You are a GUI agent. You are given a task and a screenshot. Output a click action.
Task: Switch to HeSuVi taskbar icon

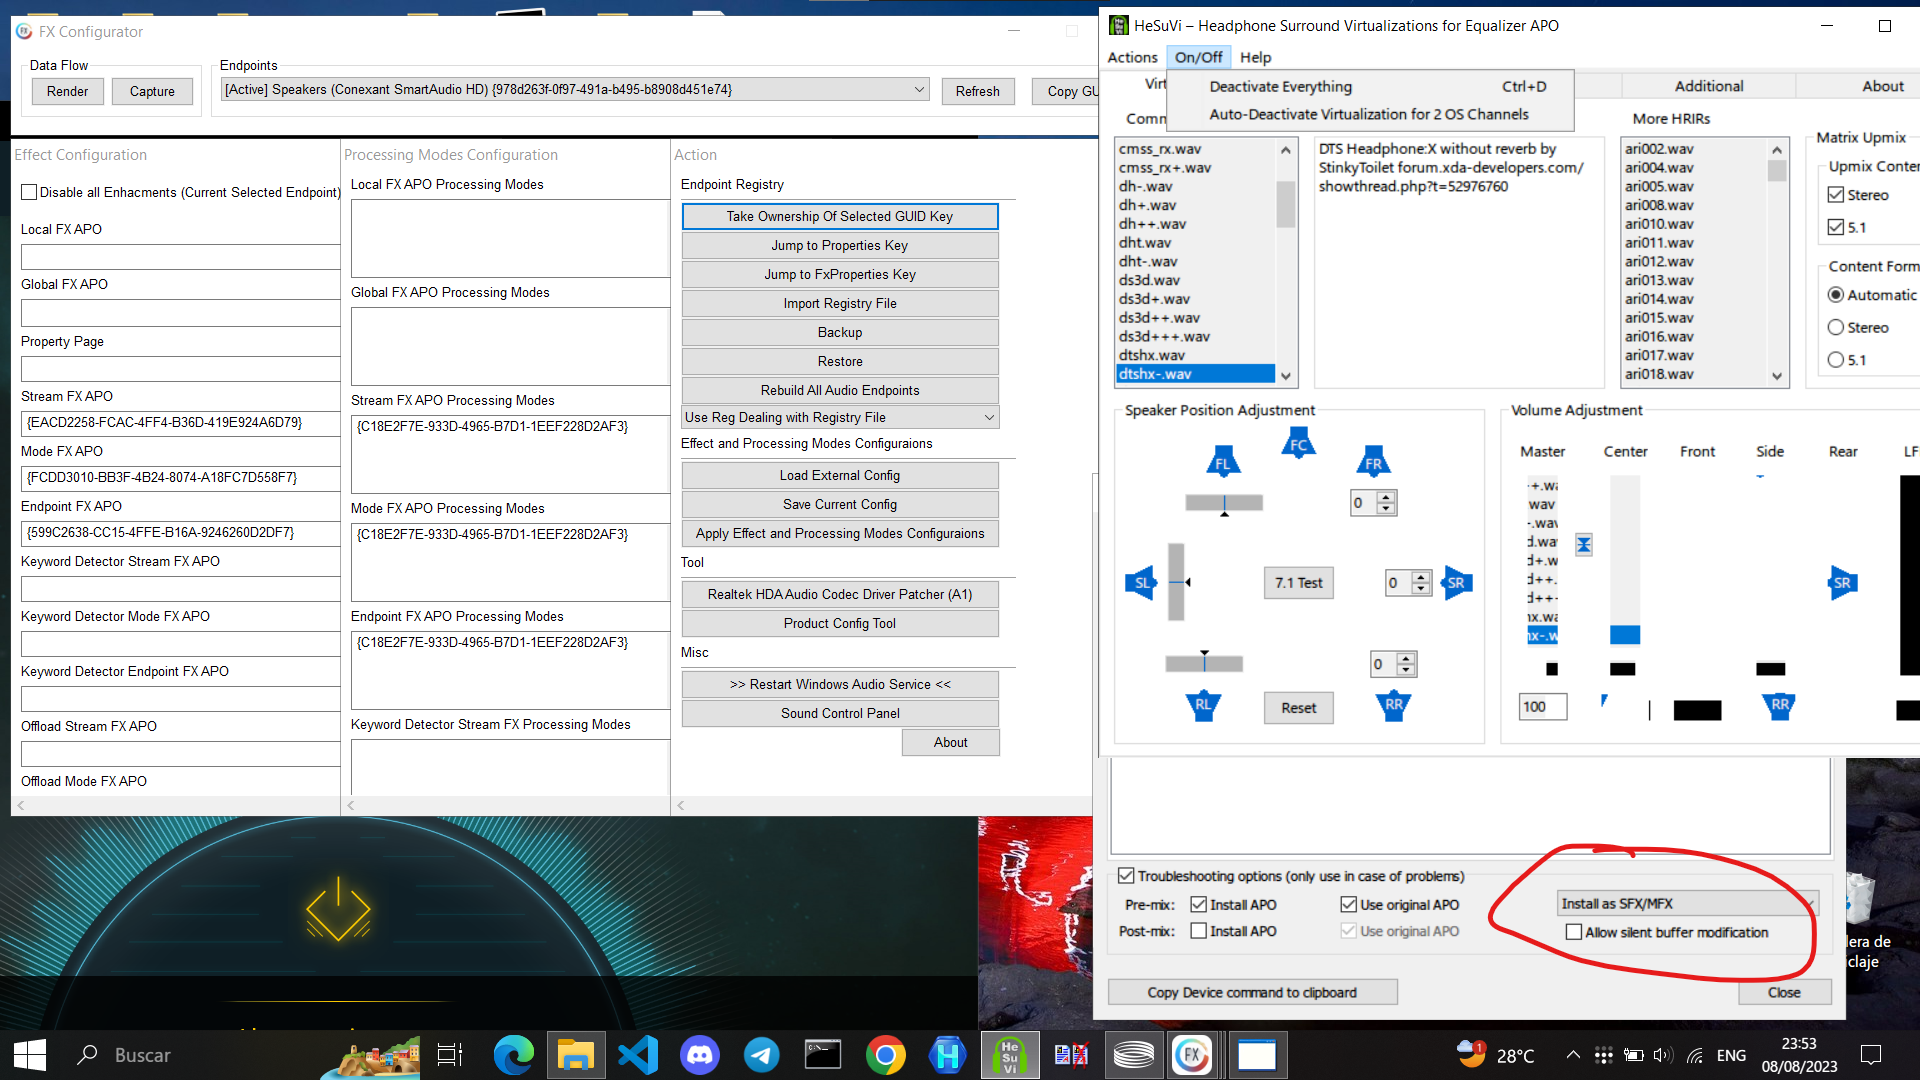(1010, 1055)
